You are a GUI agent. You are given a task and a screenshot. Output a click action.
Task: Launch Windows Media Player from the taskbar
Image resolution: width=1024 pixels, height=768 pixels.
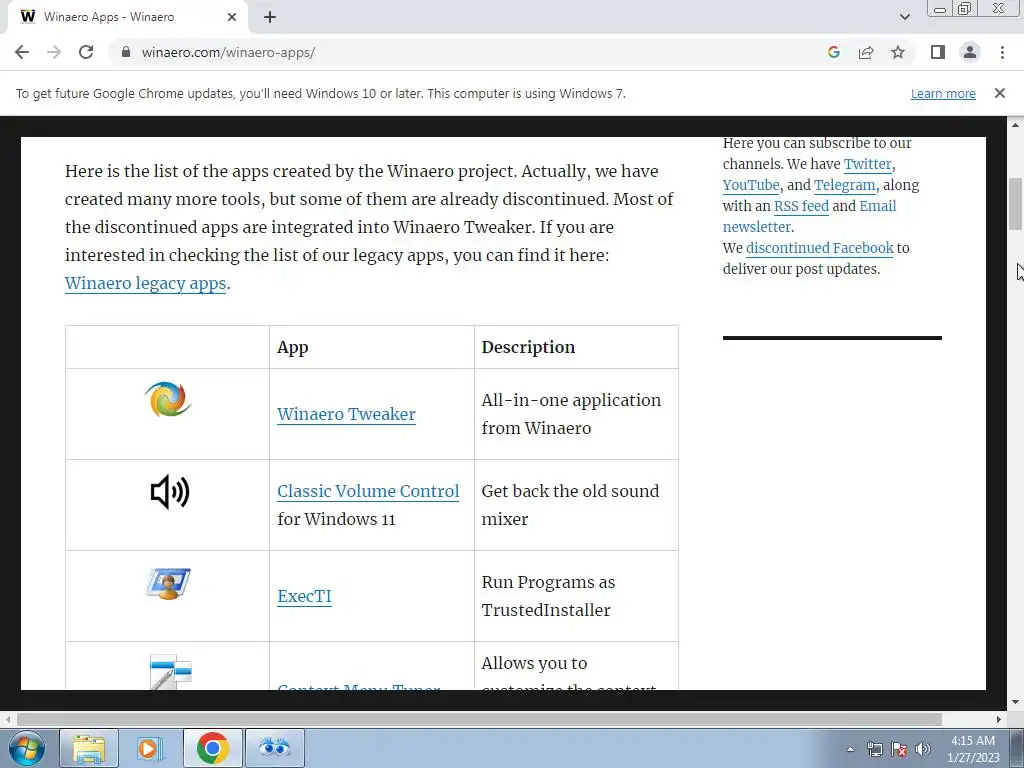click(150, 748)
